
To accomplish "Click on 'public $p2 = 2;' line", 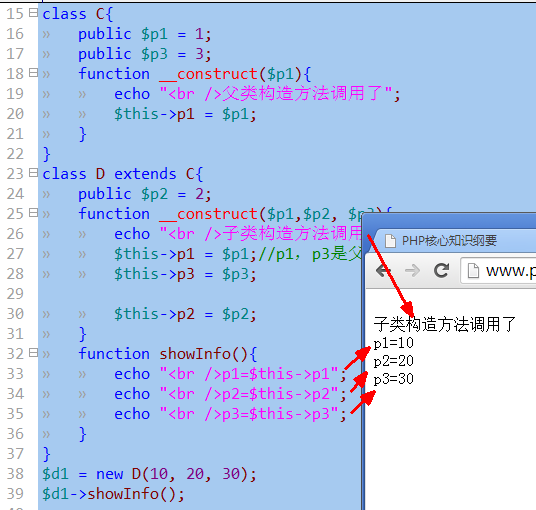I will (x=145, y=194).
